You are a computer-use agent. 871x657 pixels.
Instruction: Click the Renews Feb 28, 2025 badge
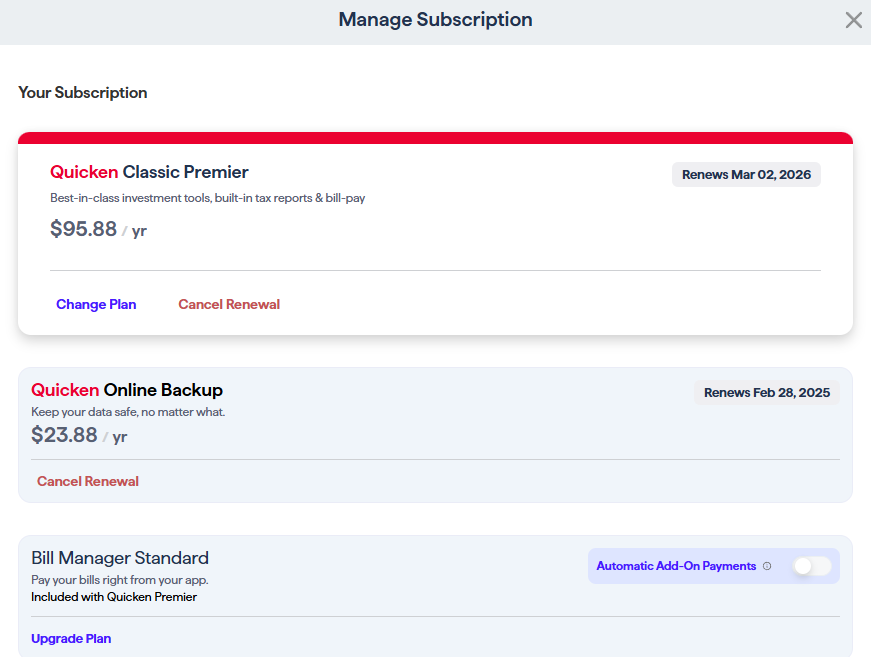[x=767, y=393]
